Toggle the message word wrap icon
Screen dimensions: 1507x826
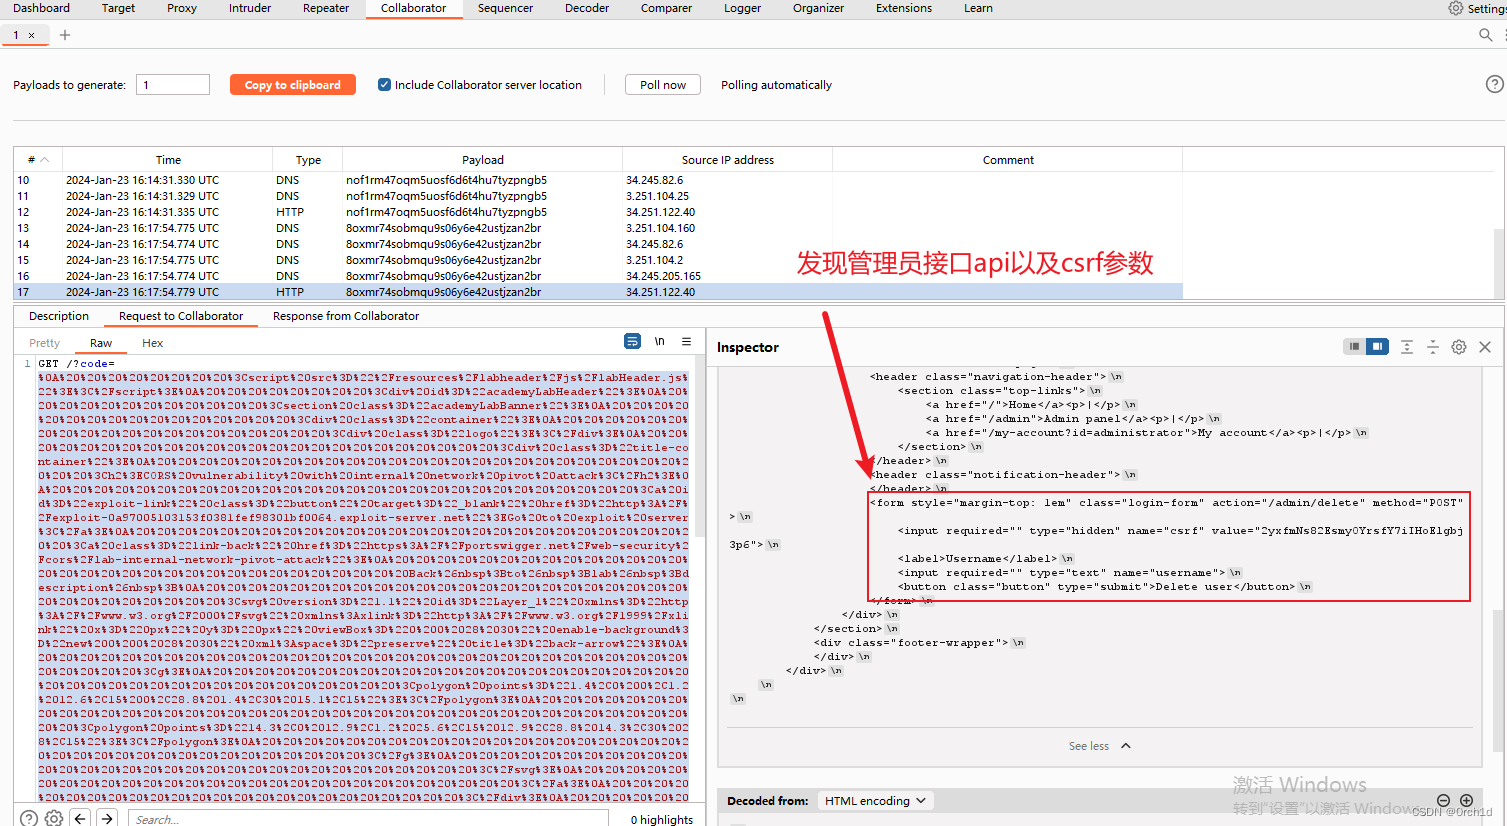[x=632, y=341]
